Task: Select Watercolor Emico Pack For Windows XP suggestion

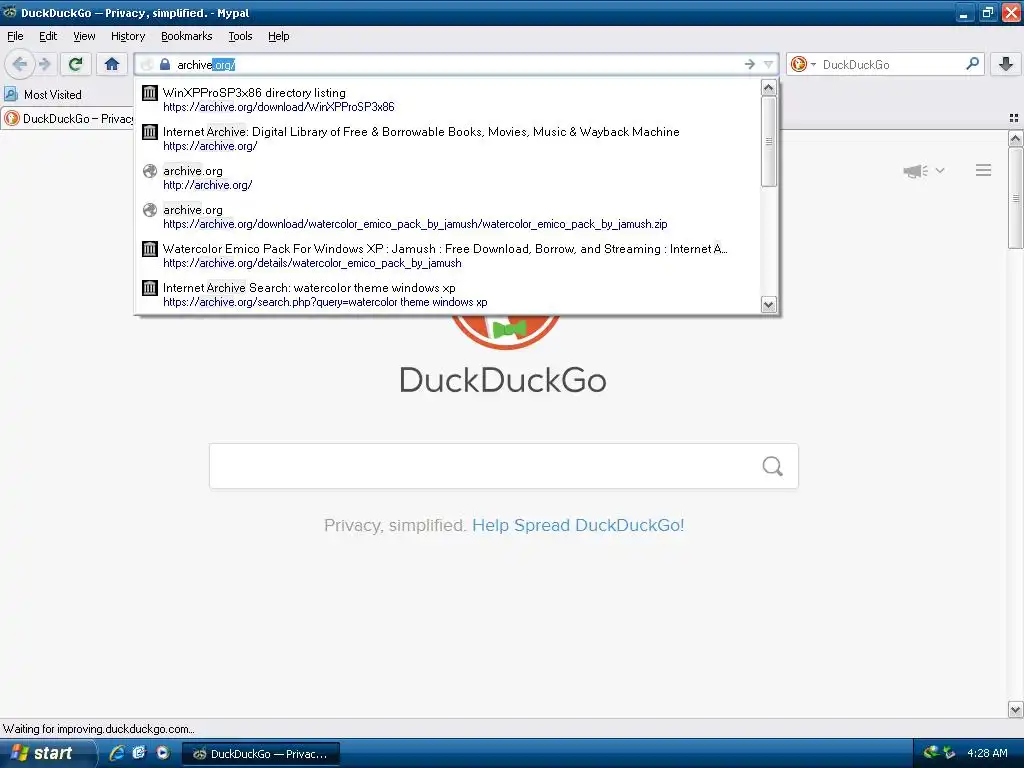Action: coord(448,255)
